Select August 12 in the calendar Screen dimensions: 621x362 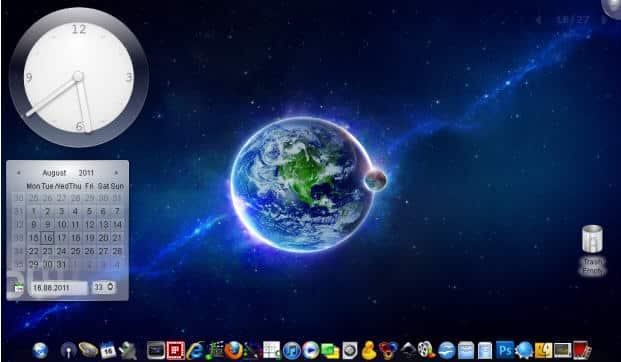click(x=90, y=225)
